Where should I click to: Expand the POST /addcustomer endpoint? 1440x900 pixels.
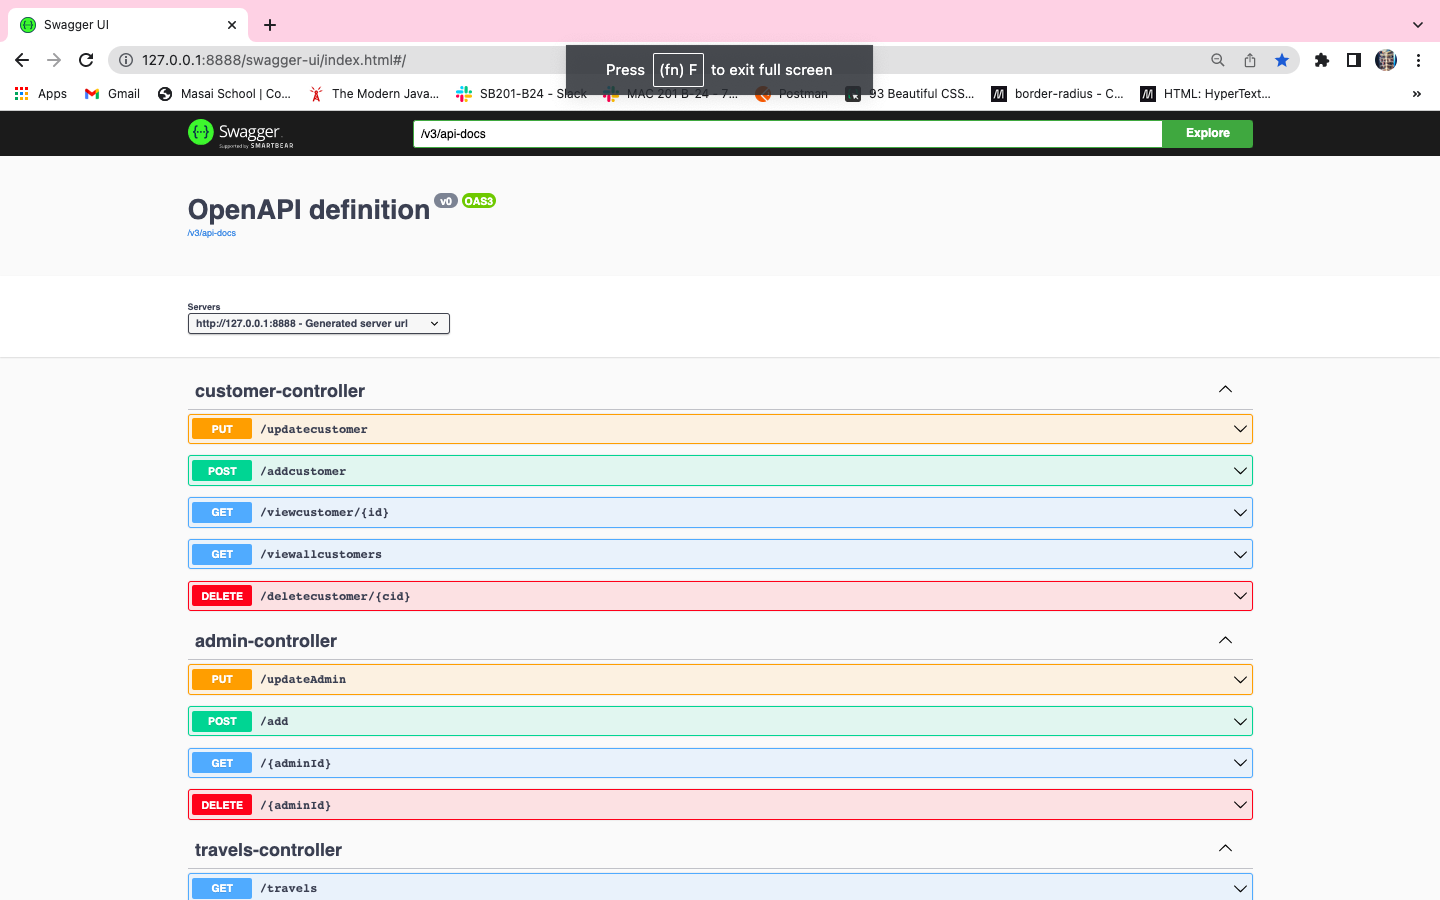pos(719,471)
